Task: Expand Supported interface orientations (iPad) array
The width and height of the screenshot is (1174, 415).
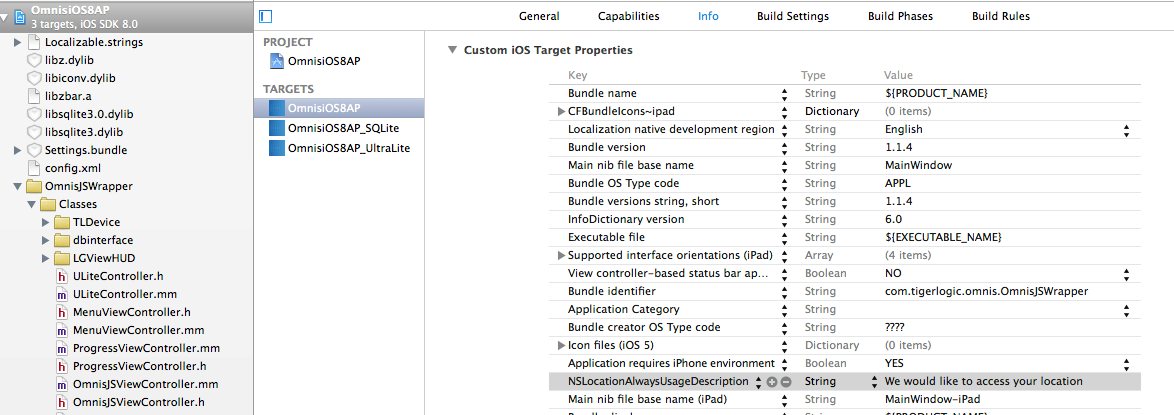Action: [x=562, y=255]
